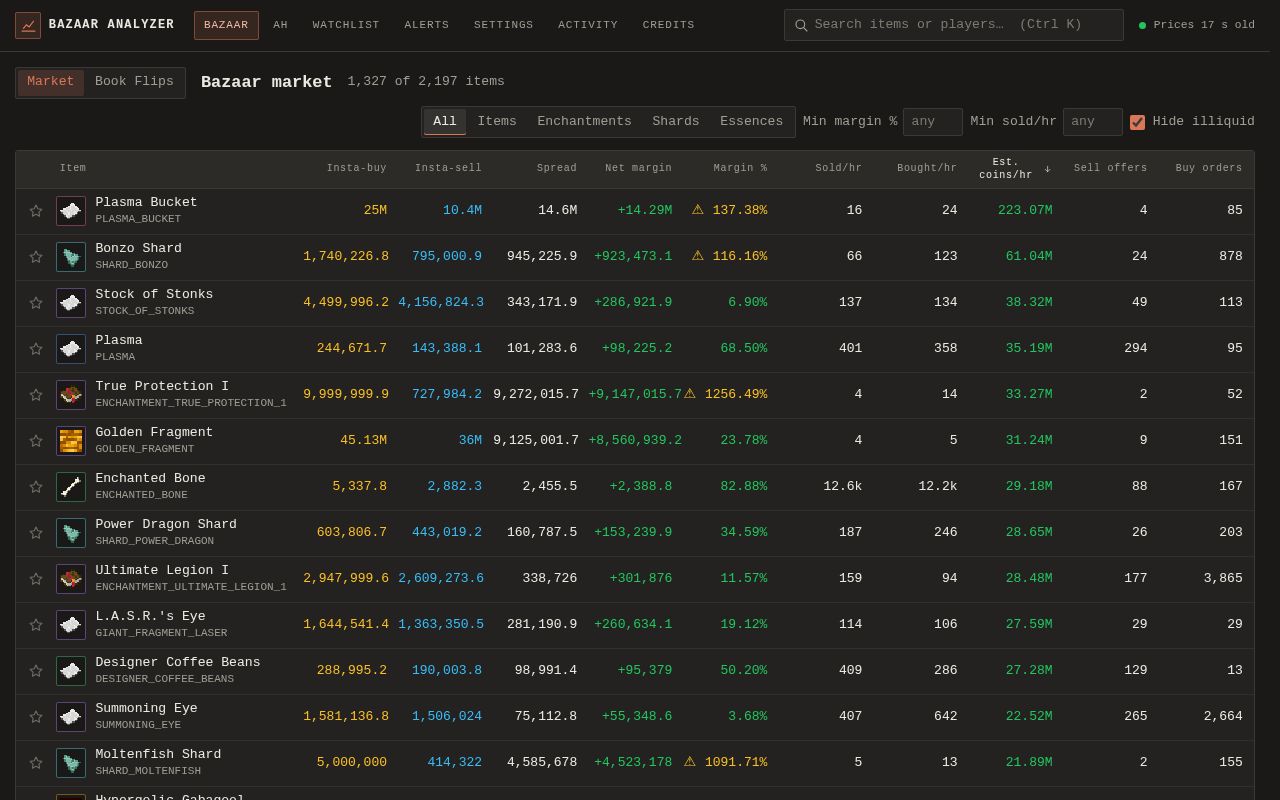The height and width of the screenshot is (800, 1280).
Task: Sort by Net margin column
Action: tap(638, 169)
